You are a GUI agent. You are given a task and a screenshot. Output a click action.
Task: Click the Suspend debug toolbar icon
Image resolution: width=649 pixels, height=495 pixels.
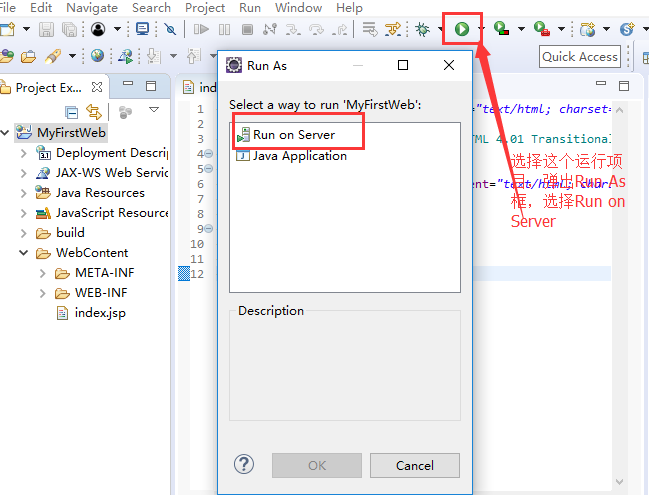tap(224, 29)
